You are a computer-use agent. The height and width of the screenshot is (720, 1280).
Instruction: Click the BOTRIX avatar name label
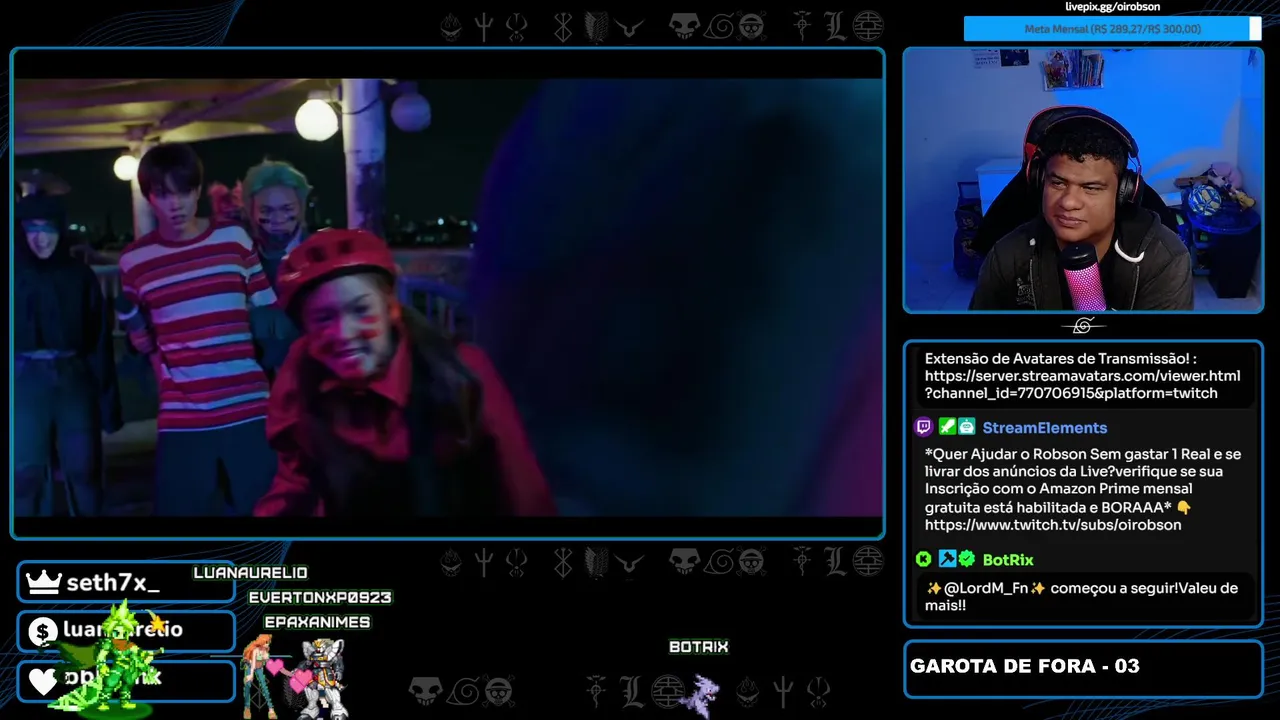pyautogui.click(x=699, y=647)
